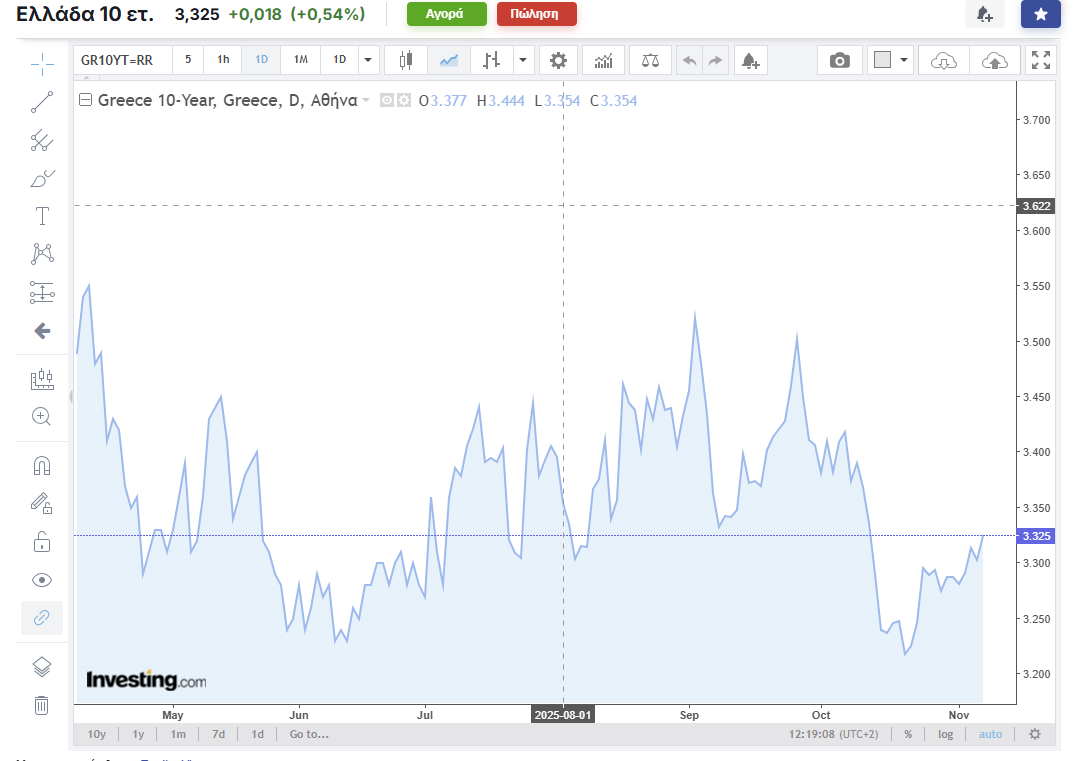The width and height of the screenshot is (1085, 761).
Task: Collapse the Greece 10-Year legend
Action: [85, 100]
